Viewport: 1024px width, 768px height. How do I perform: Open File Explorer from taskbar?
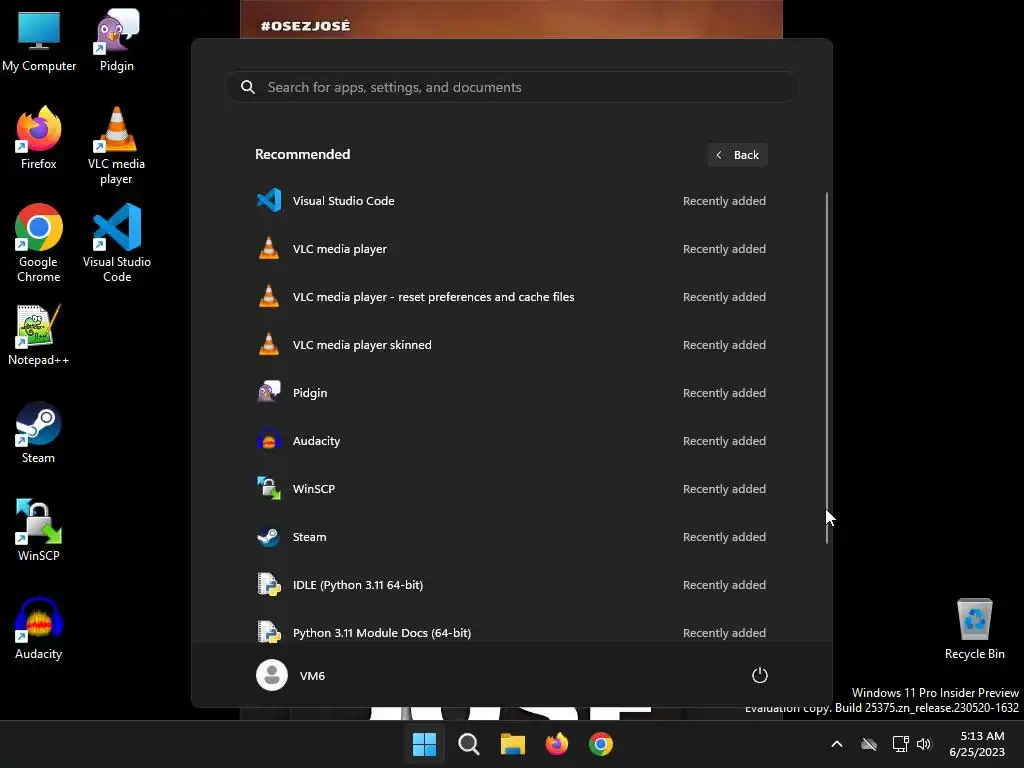coord(513,744)
